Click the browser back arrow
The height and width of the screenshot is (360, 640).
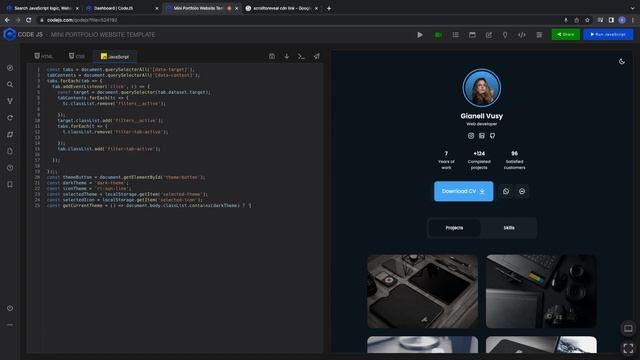[7, 20]
